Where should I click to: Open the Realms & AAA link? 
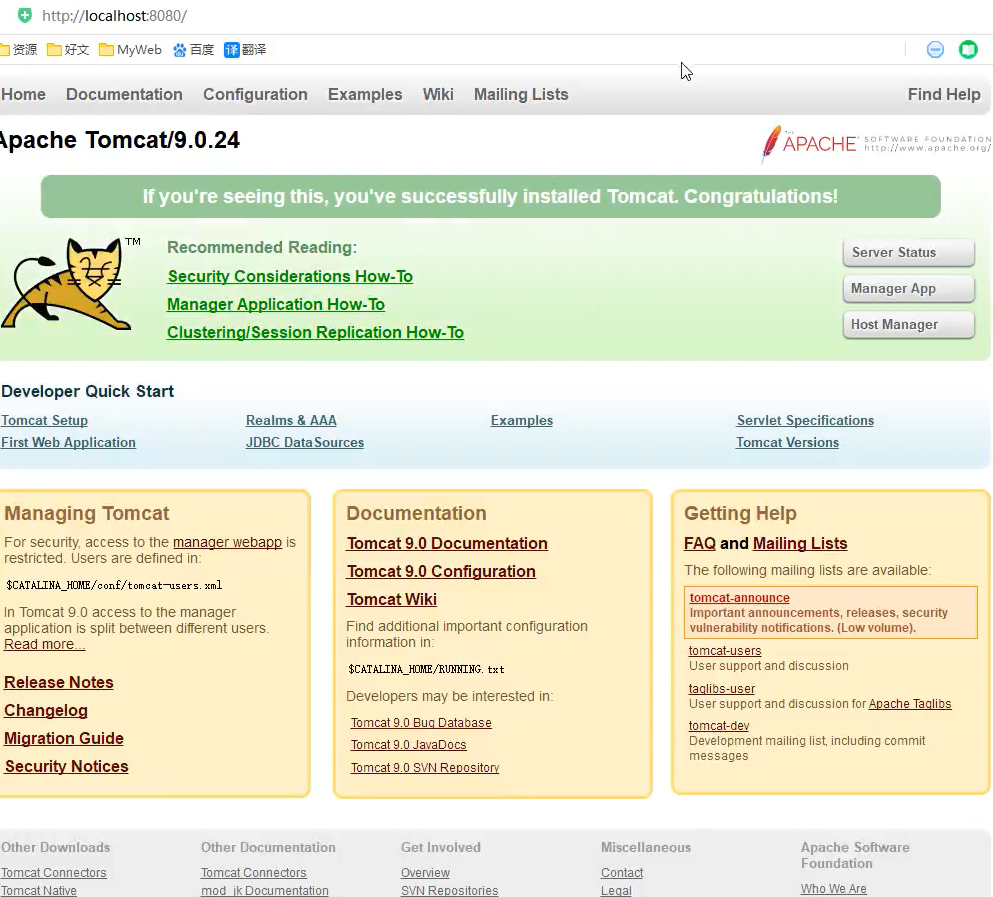point(291,420)
